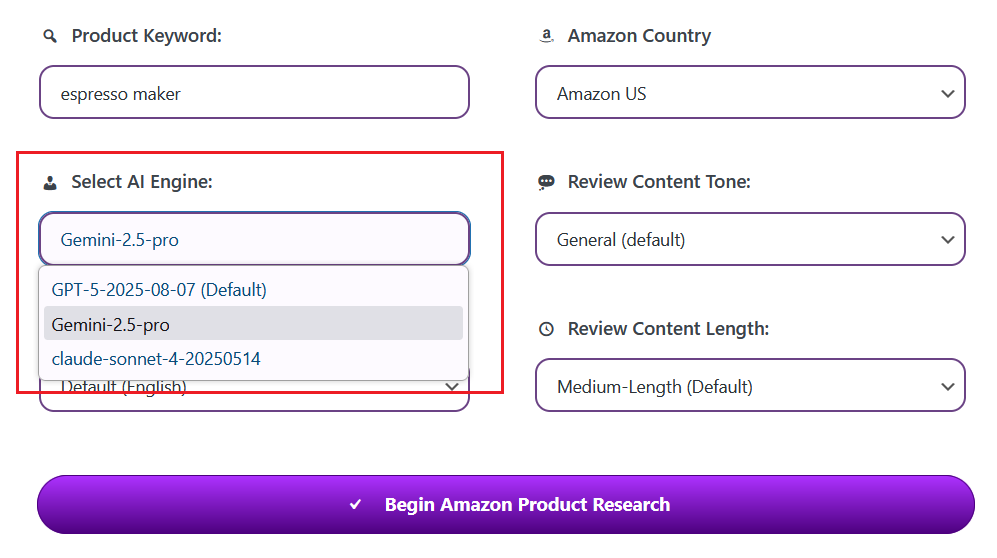This screenshot has width=997, height=558.
Task: Click the magnifier icon beside Product Keyword
Action: point(50,36)
